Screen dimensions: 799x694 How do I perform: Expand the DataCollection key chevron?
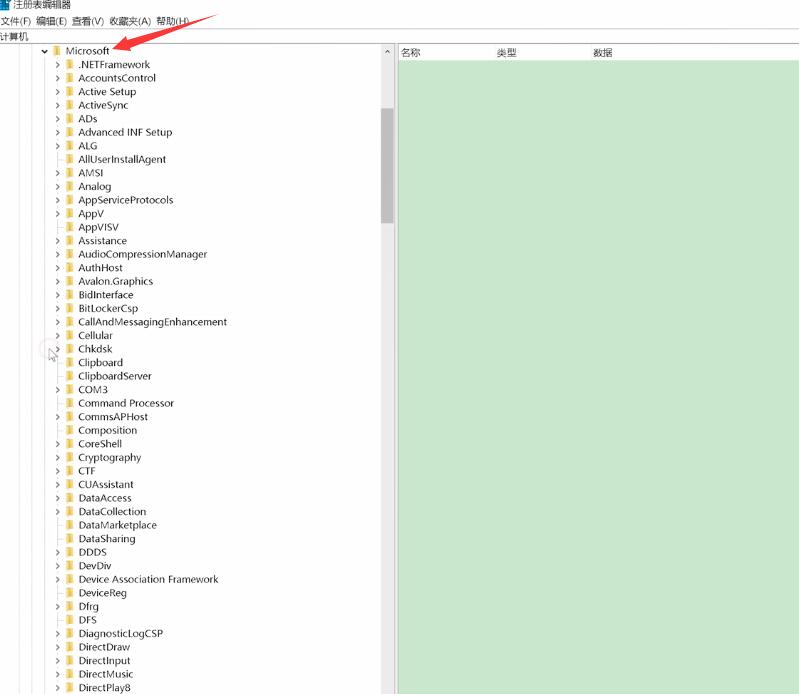58,512
